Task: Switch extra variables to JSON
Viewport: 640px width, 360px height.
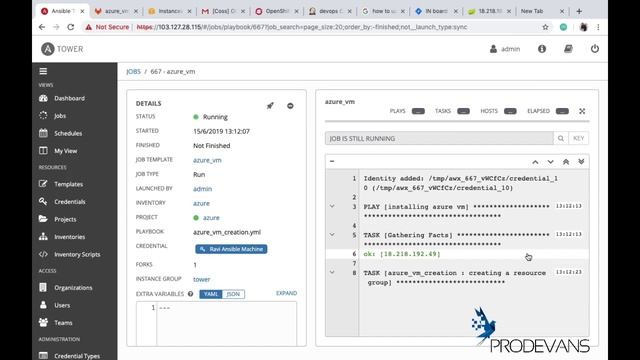Action: tap(233, 294)
